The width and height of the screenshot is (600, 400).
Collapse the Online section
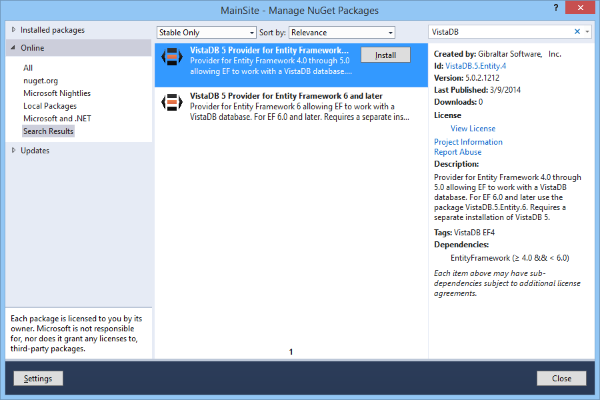13,48
